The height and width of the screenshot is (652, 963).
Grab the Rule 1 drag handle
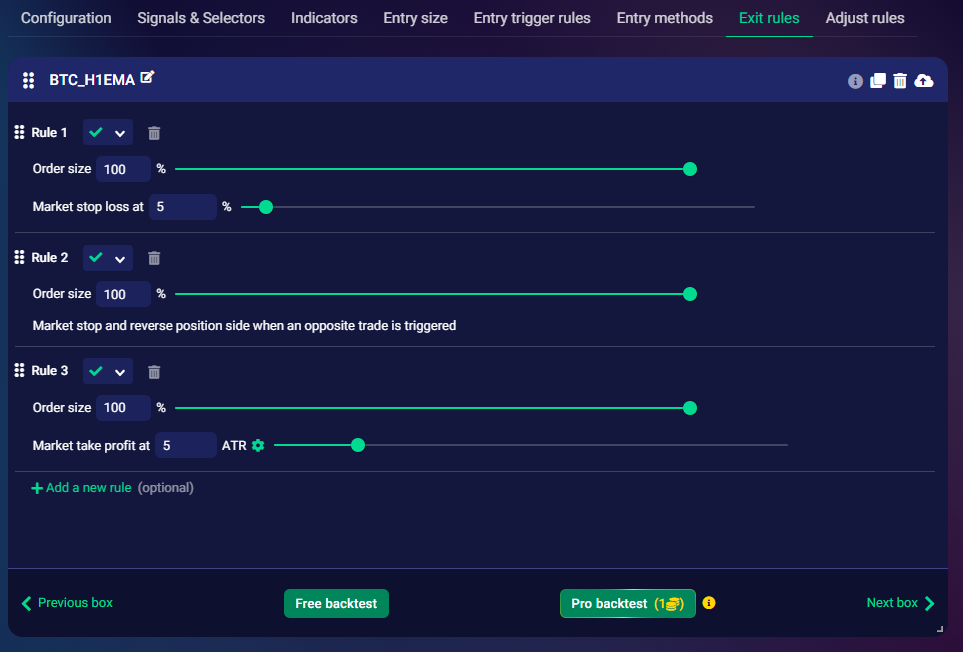click(19, 132)
